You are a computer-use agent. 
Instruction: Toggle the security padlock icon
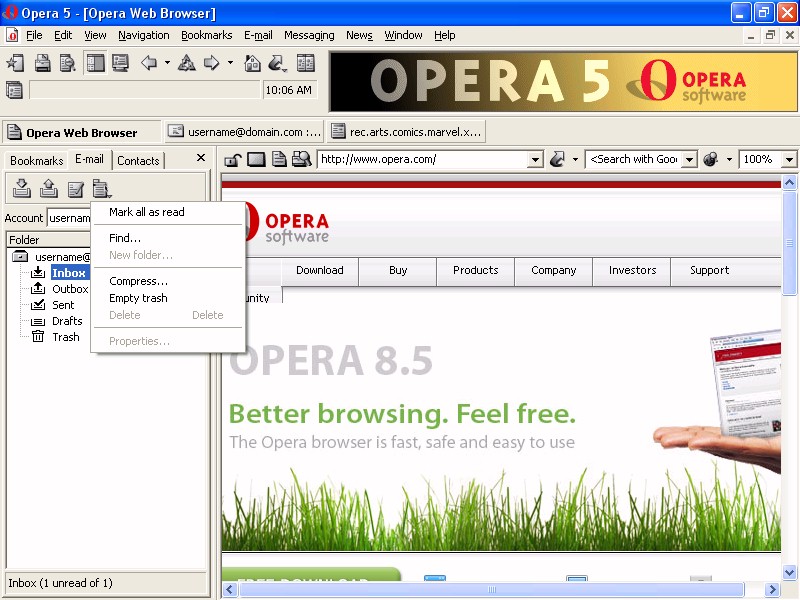tap(233, 160)
